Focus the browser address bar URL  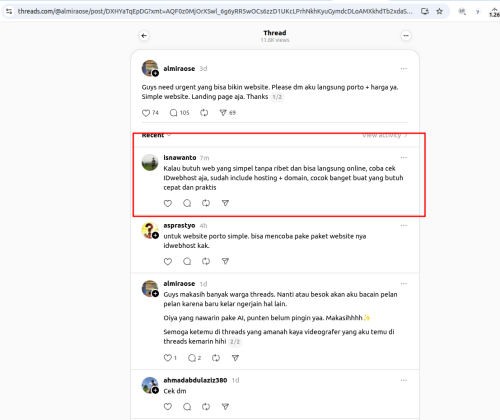click(x=215, y=11)
